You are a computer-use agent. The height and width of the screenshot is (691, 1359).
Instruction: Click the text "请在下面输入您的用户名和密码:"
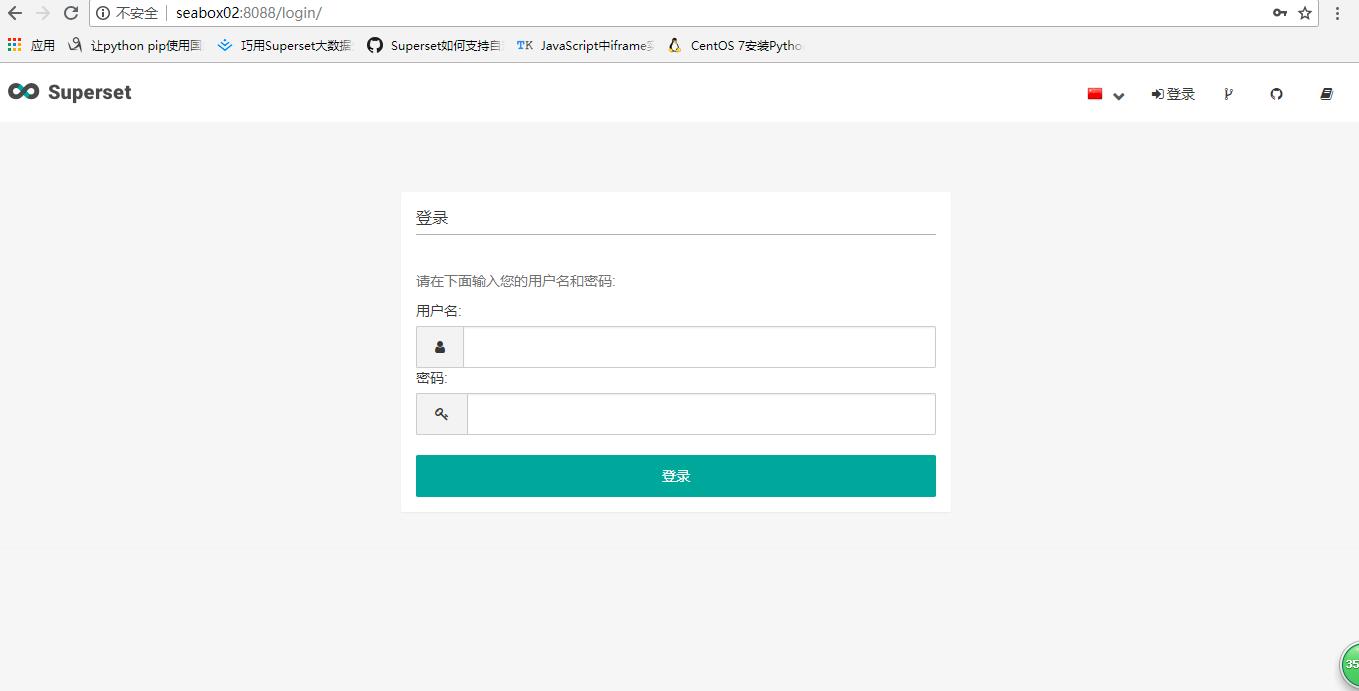tap(516, 281)
